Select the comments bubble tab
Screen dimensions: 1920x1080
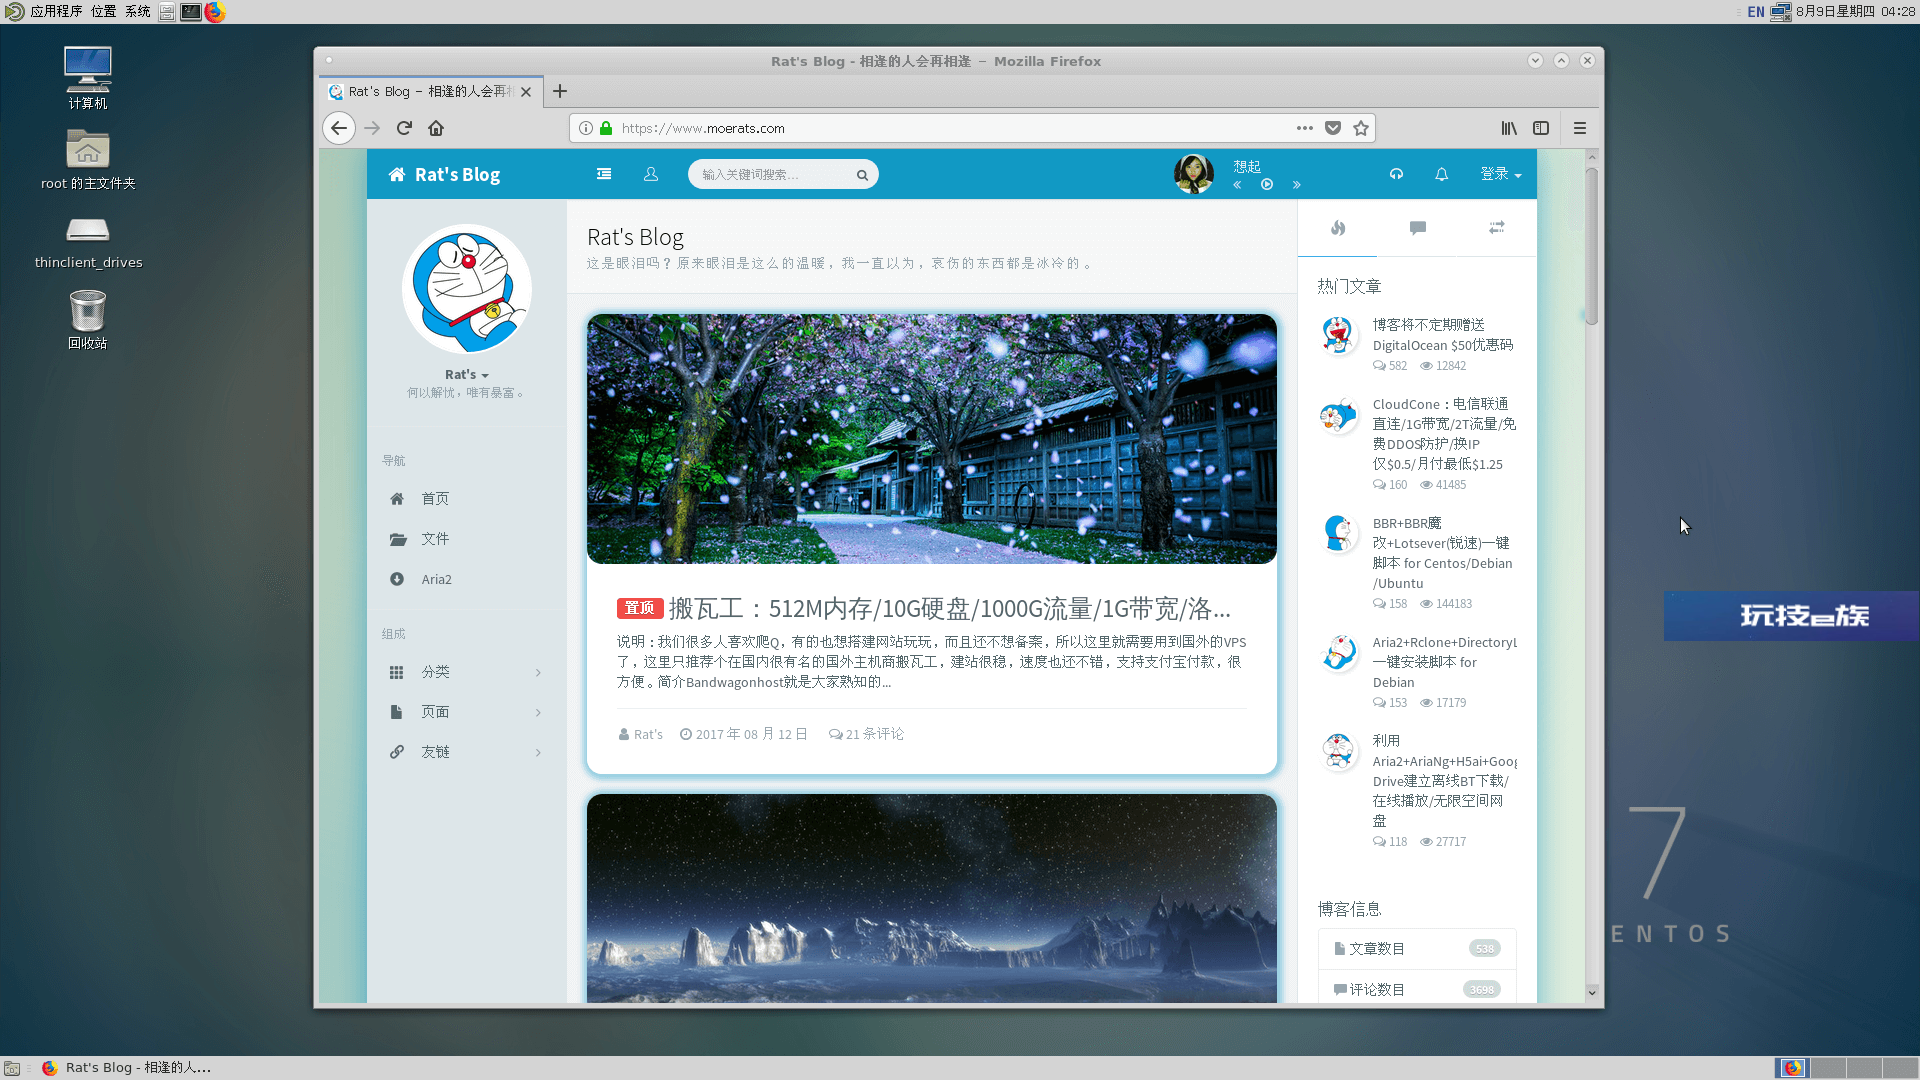tap(1417, 228)
